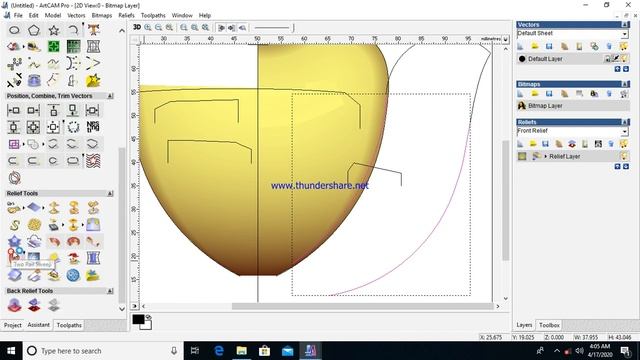Click the Nesting vectors icon
This screenshot has height=360, width=640.
[93, 127]
